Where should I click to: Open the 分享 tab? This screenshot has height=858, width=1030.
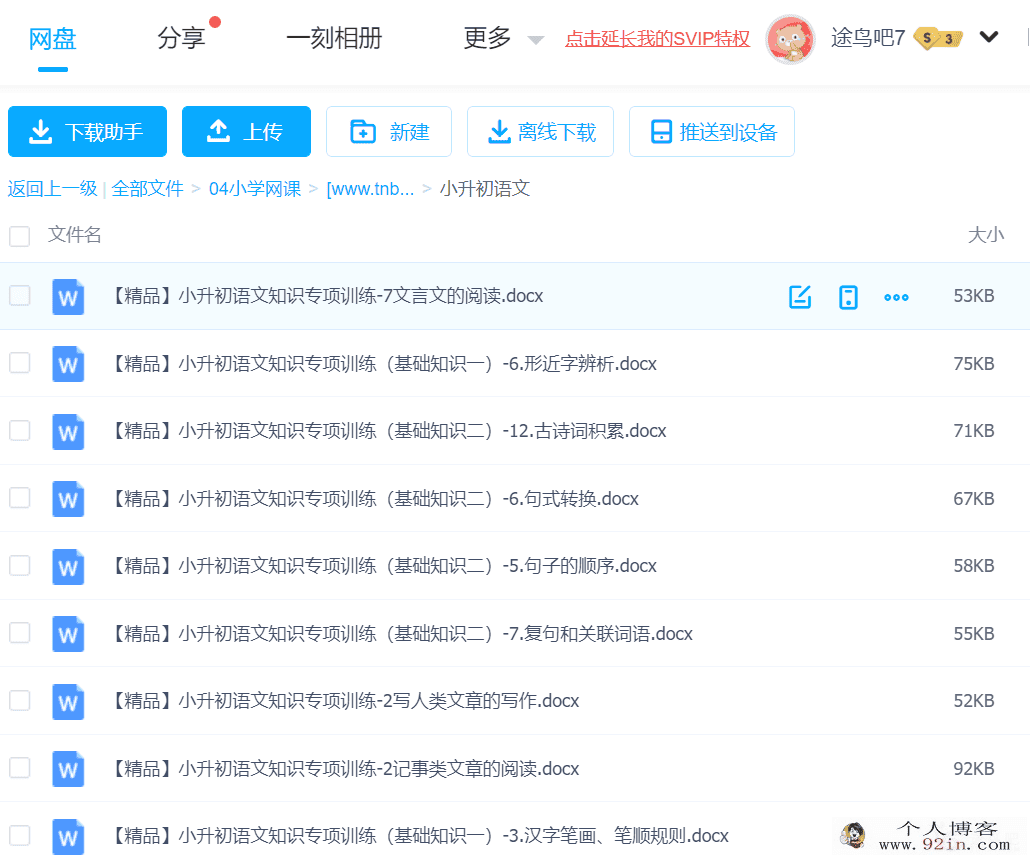coord(181,38)
